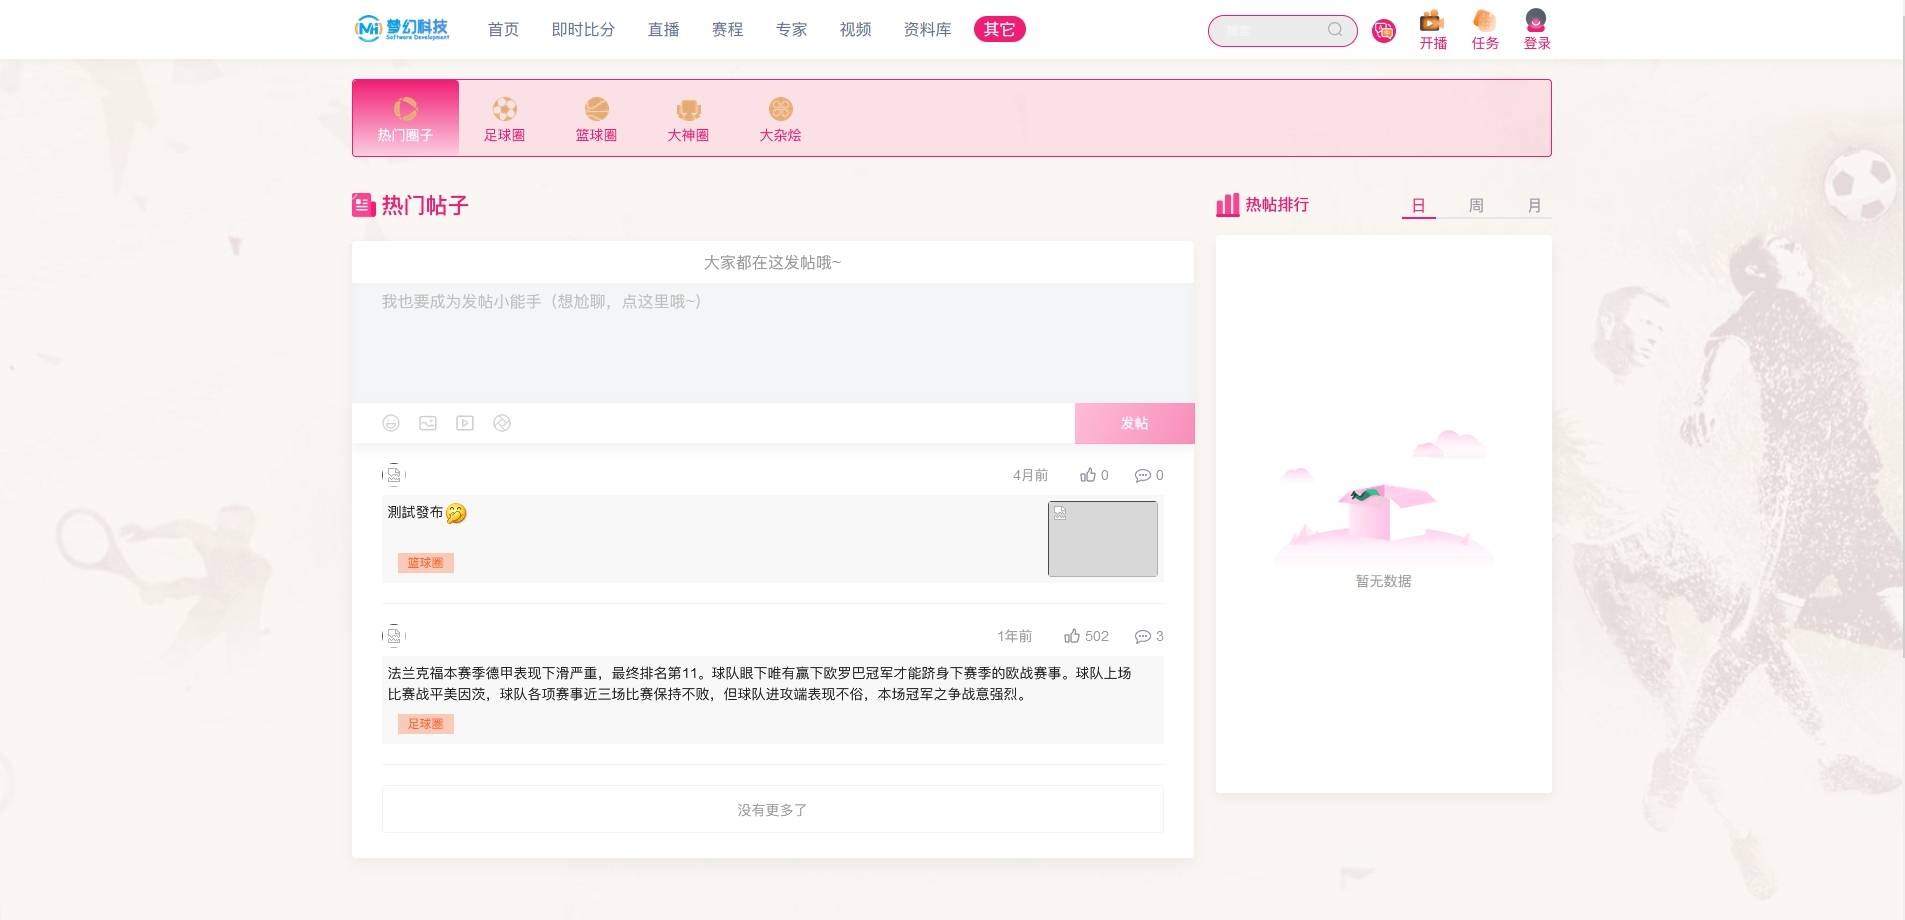The height and width of the screenshot is (920, 1905).
Task: Select the 足球圈 circle tab
Action: 504,118
